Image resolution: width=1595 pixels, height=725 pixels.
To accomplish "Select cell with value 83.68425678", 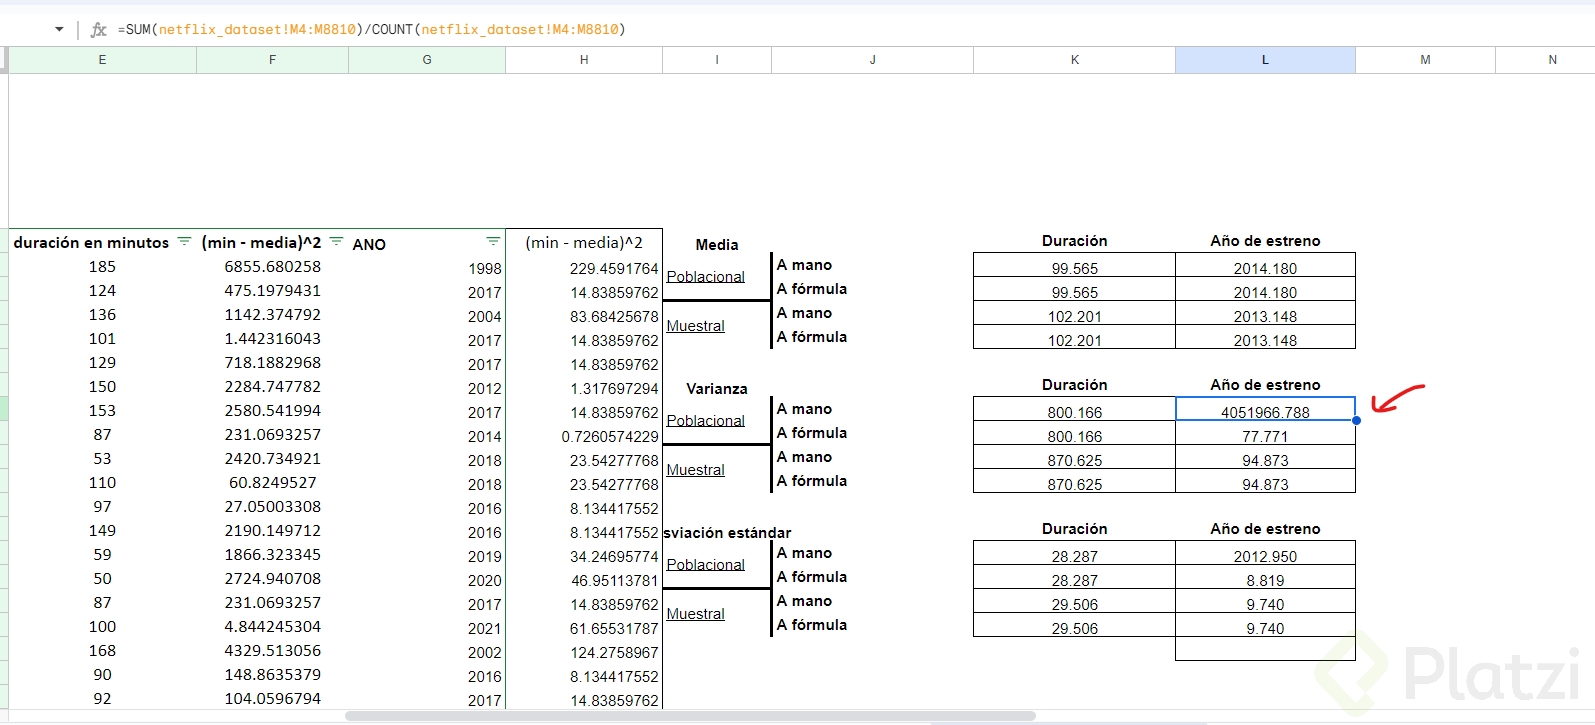I will [584, 316].
